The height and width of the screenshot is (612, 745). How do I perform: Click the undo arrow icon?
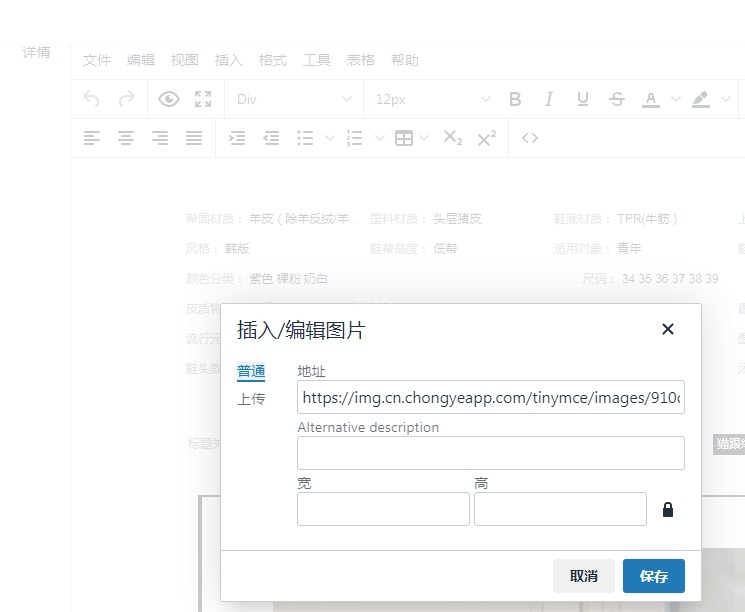pos(92,99)
